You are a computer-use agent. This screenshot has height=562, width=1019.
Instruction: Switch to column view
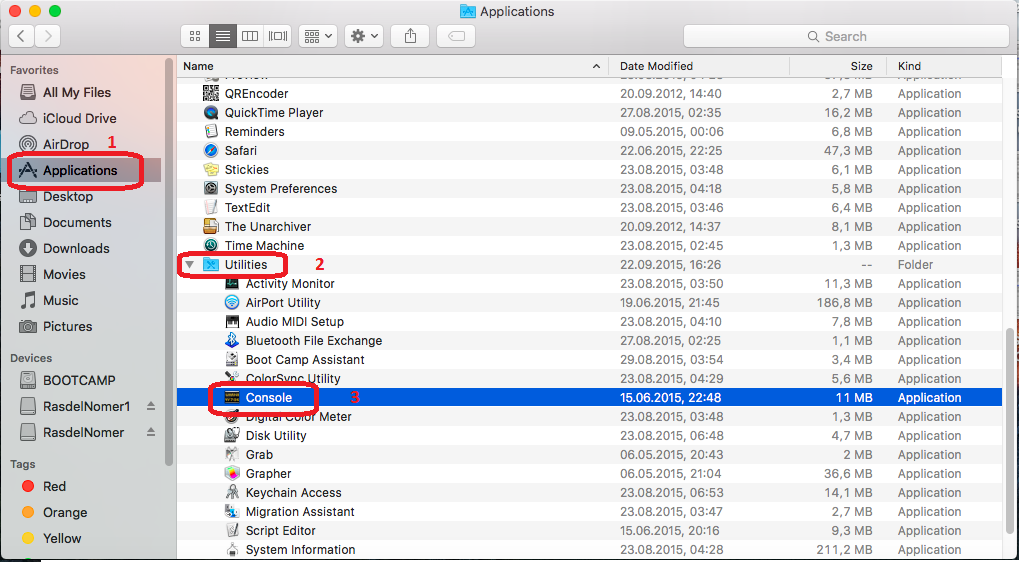coord(250,36)
